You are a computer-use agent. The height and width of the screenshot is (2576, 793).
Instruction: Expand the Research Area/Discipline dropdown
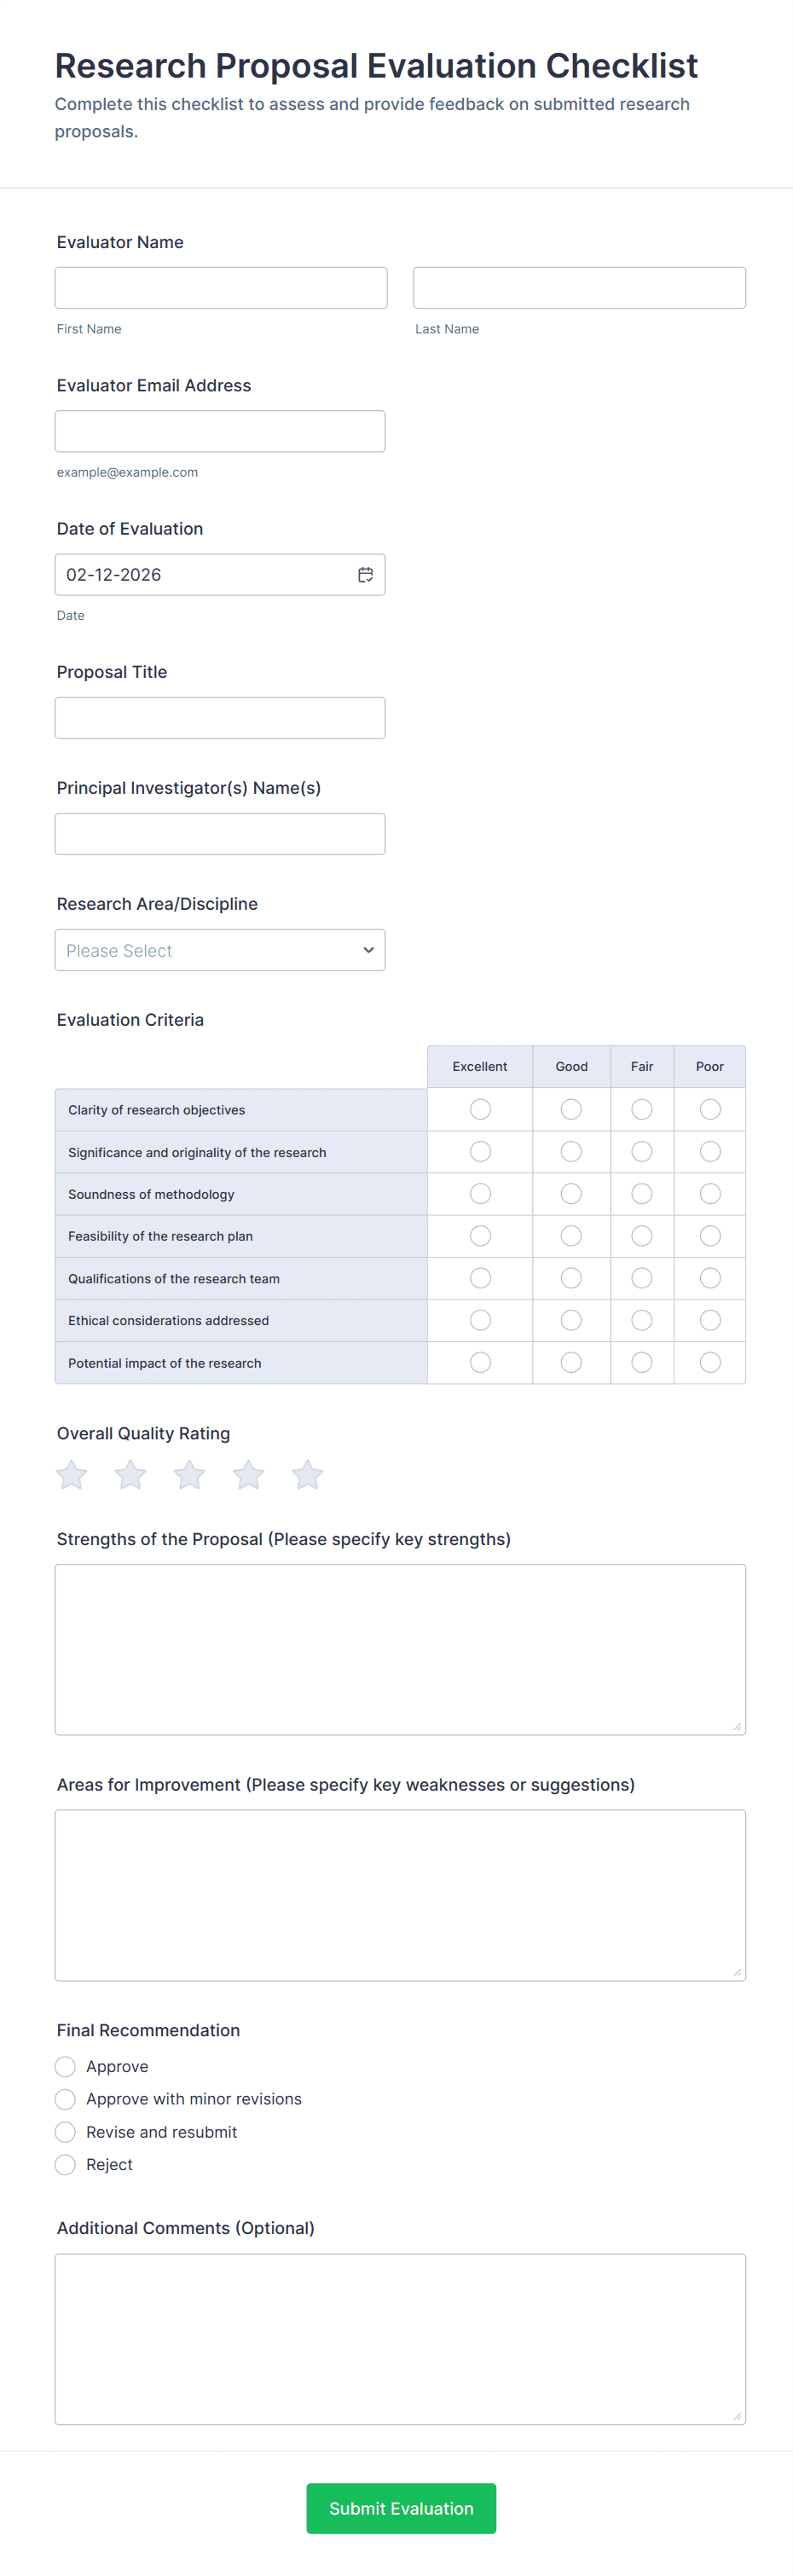pyautogui.click(x=220, y=950)
